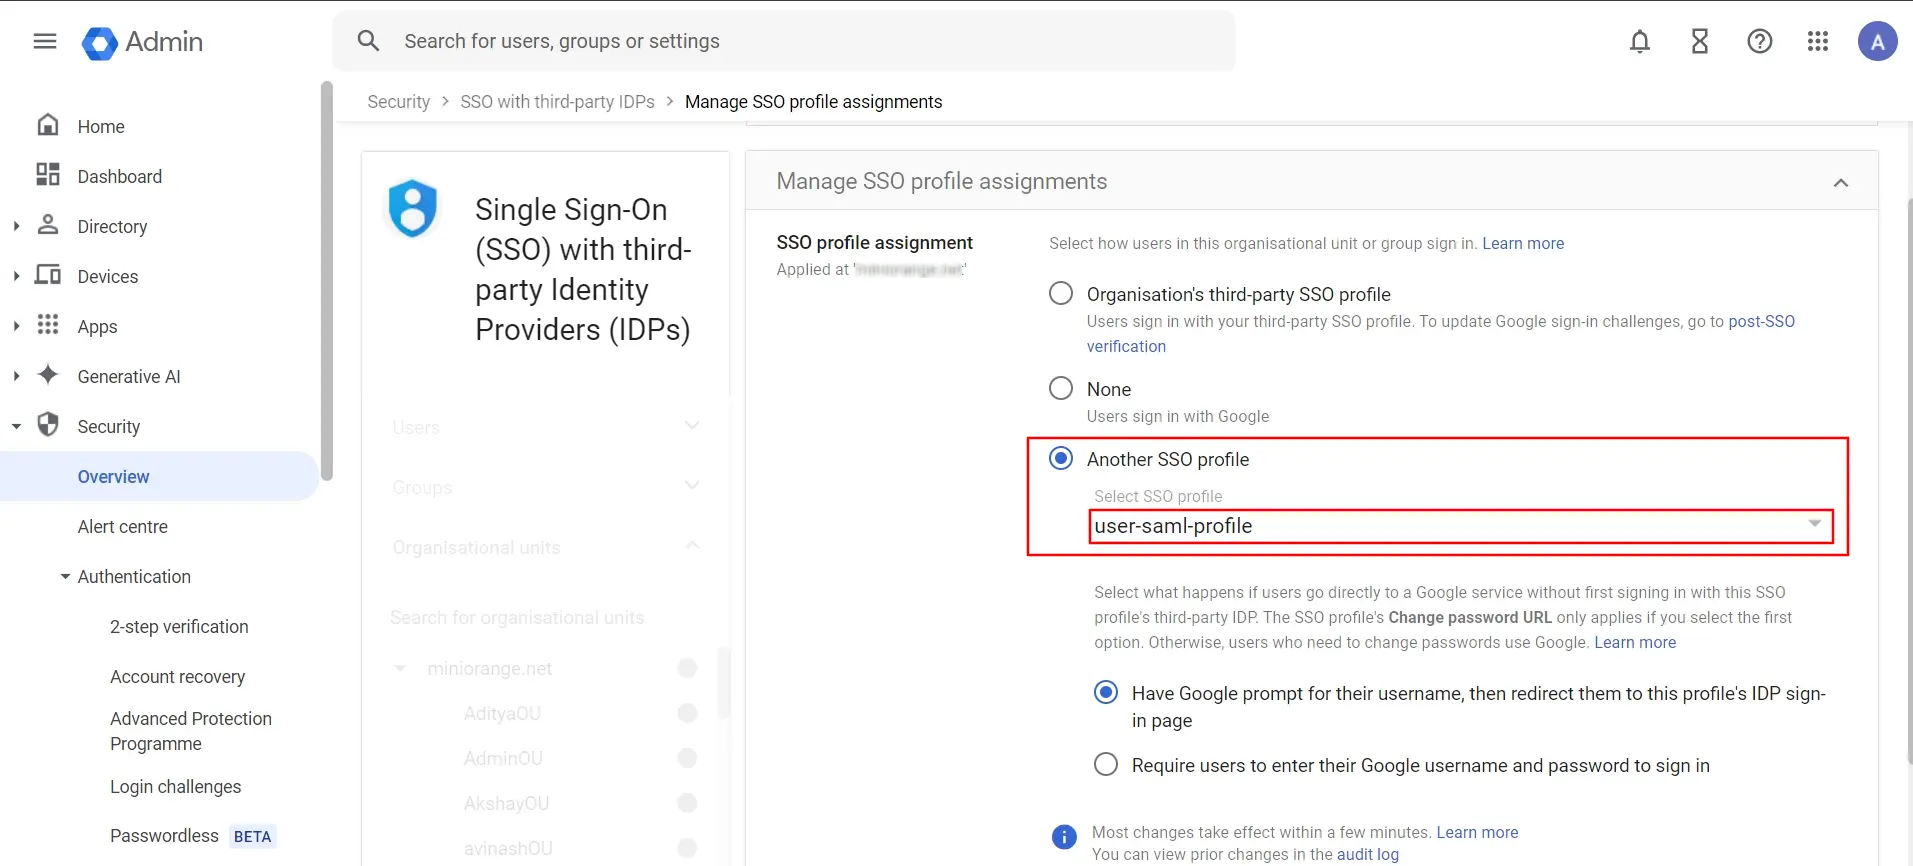Viewport: 1913px width, 866px height.
Task: Open the user-saml-profile dropdown
Action: click(1461, 526)
